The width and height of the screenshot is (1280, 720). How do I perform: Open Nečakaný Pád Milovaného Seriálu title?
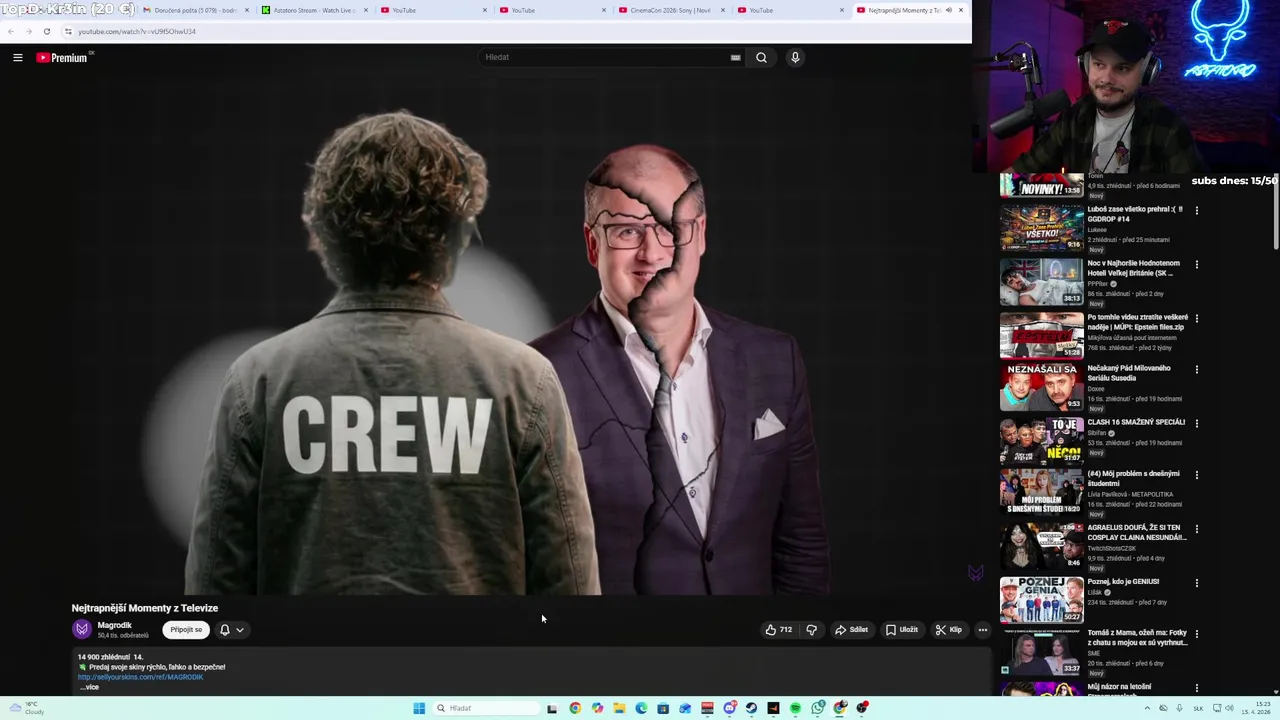[x=1129, y=373]
